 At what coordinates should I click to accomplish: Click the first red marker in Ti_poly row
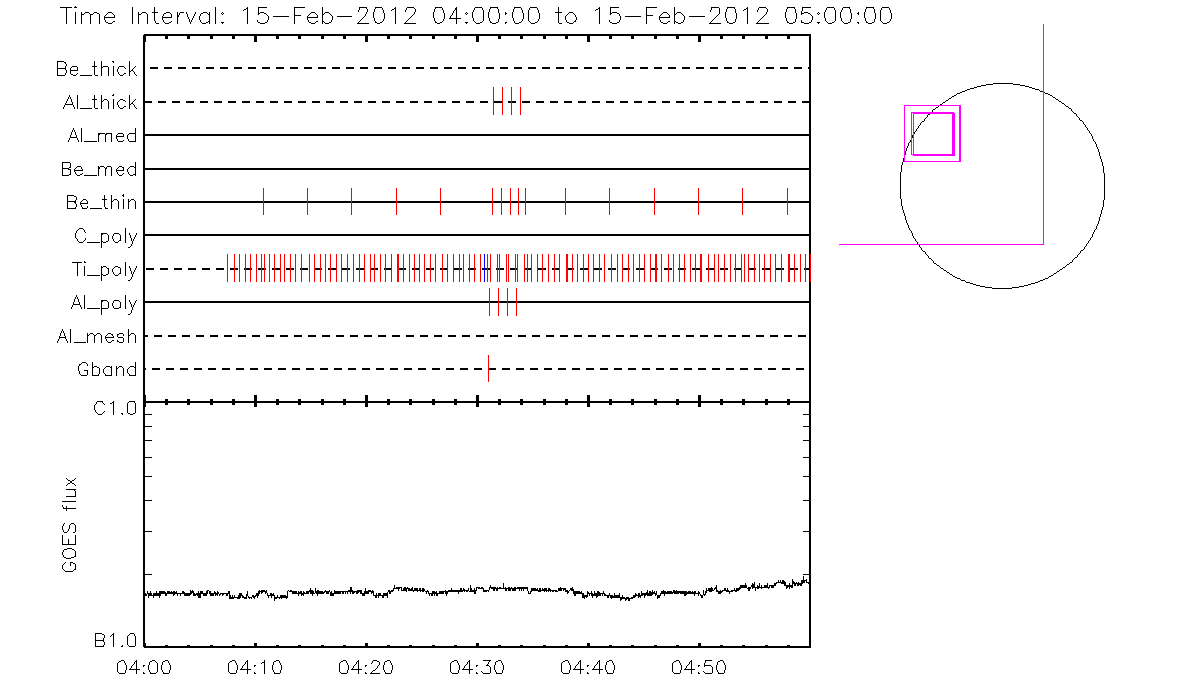tap(227, 268)
